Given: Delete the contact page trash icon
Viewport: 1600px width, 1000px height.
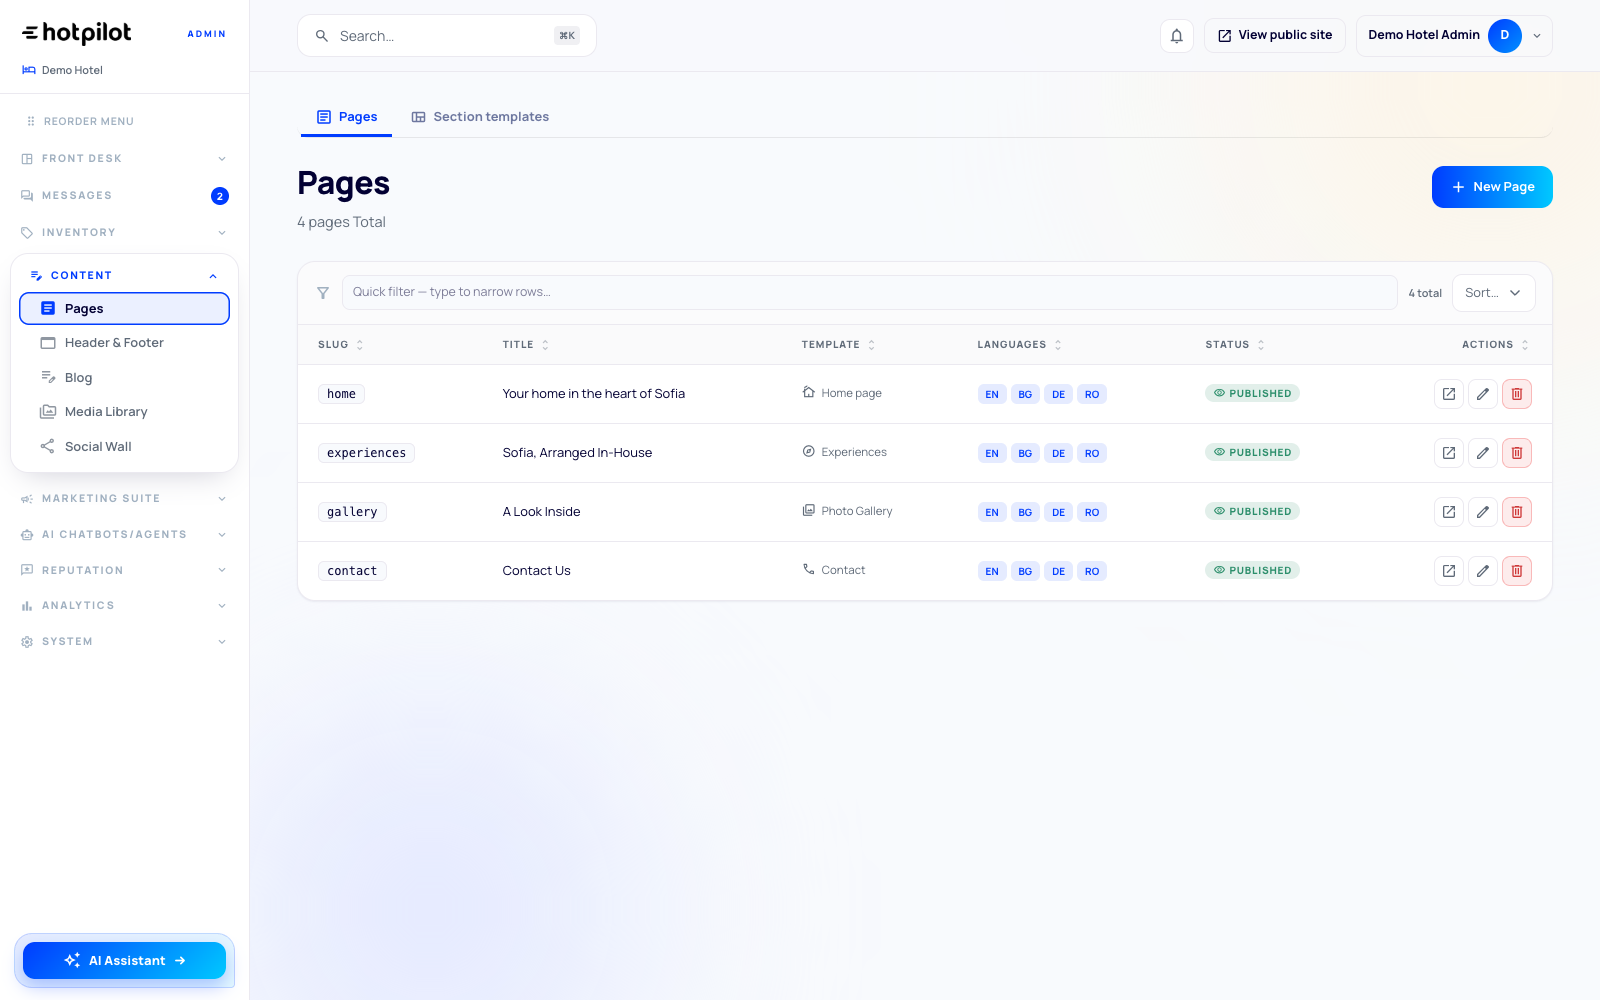Looking at the screenshot, I should click(x=1517, y=571).
